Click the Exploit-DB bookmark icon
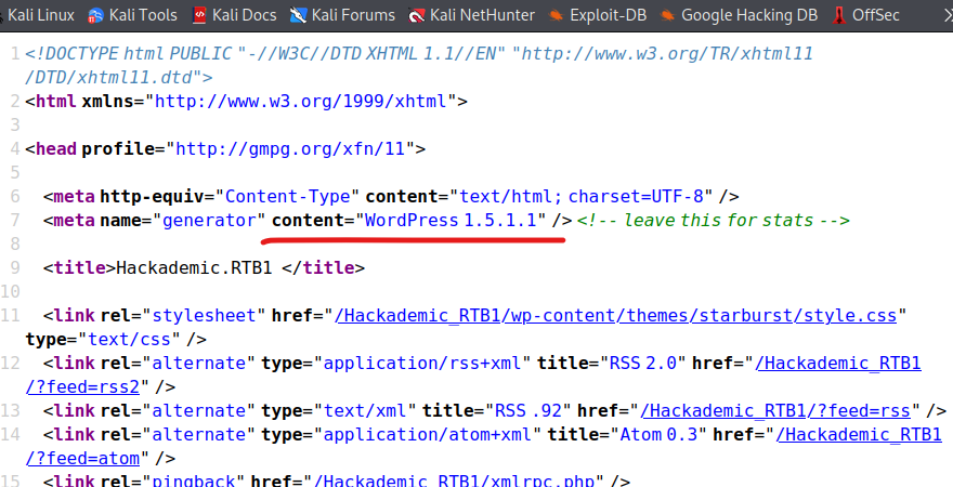 tap(555, 15)
